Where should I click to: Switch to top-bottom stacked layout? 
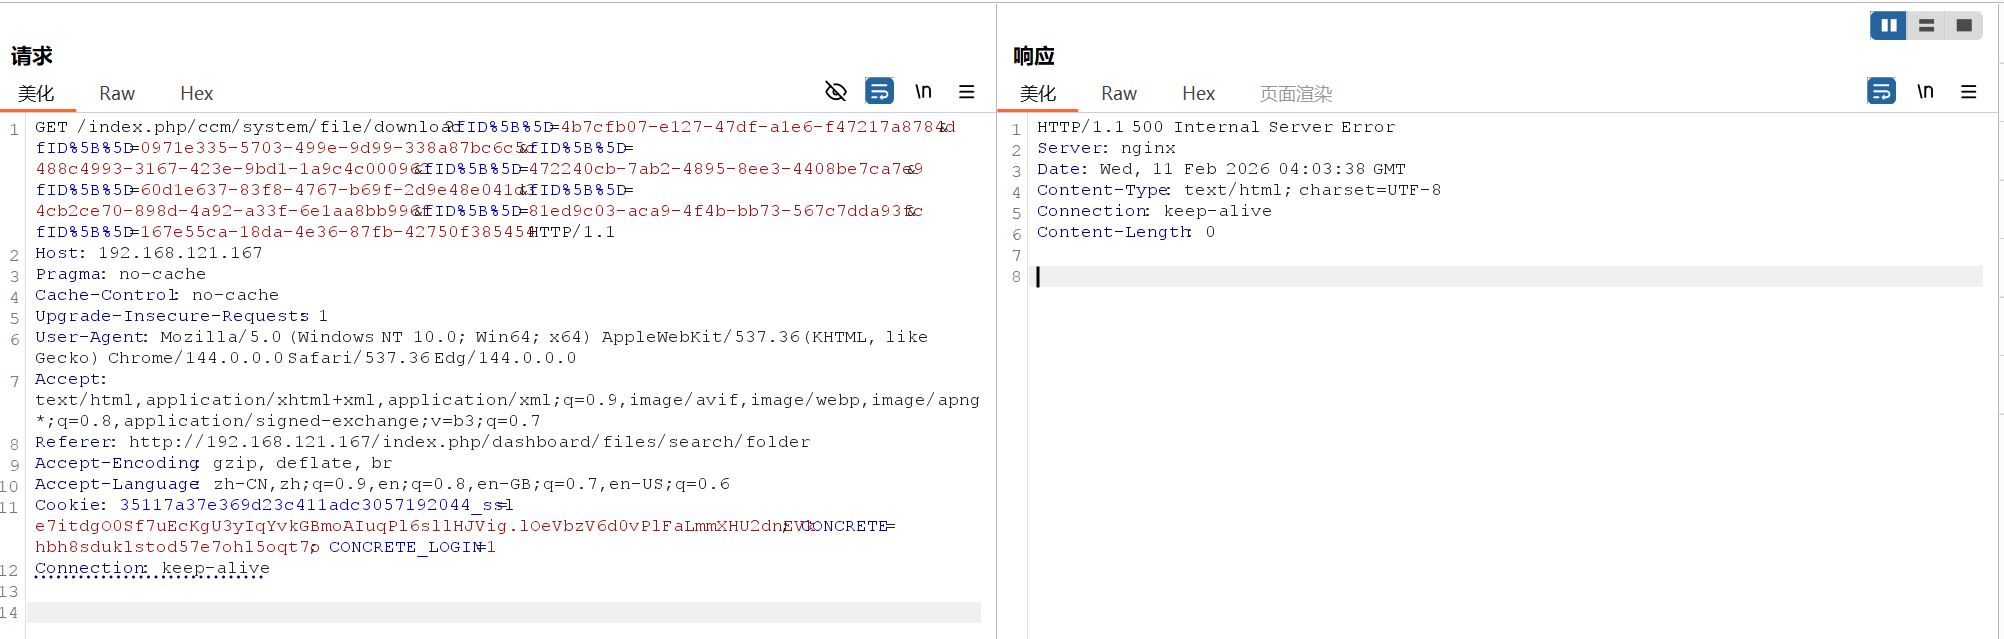point(1926,26)
